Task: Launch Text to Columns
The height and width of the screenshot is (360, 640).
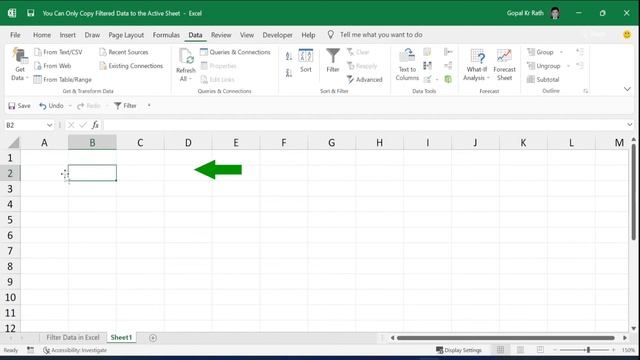Action: (407, 64)
